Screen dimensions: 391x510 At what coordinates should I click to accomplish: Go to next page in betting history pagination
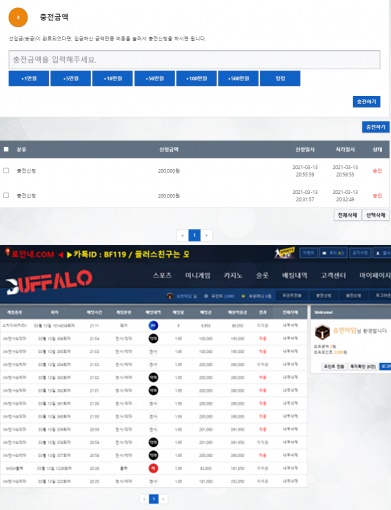pyautogui.click(x=163, y=499)
